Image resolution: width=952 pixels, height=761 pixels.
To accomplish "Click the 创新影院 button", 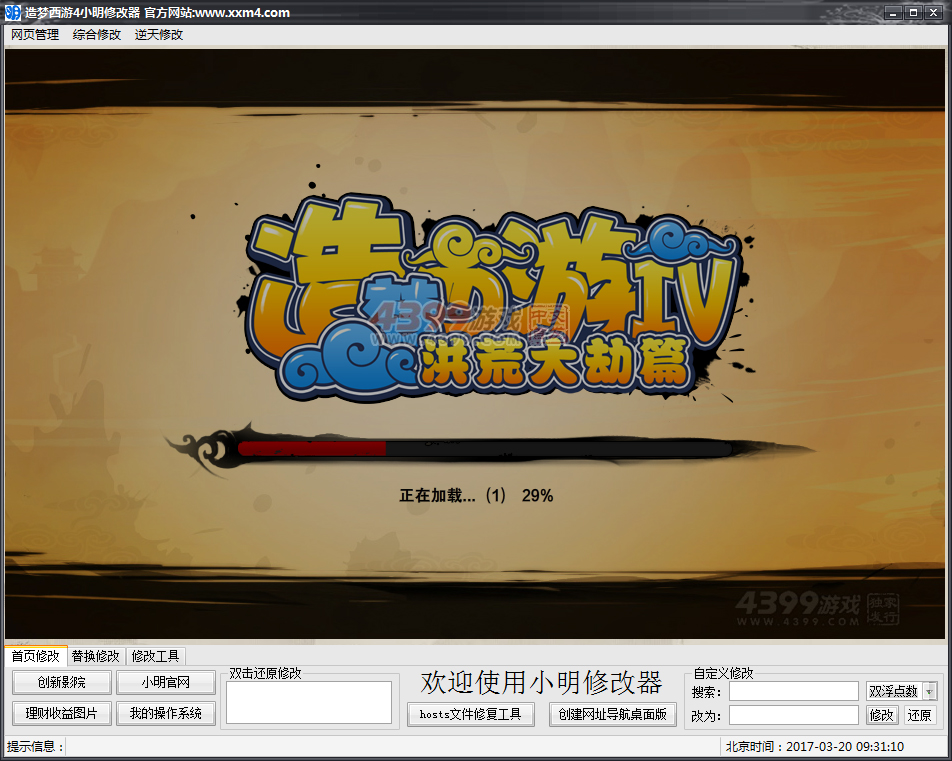I will tap(62, 682).
